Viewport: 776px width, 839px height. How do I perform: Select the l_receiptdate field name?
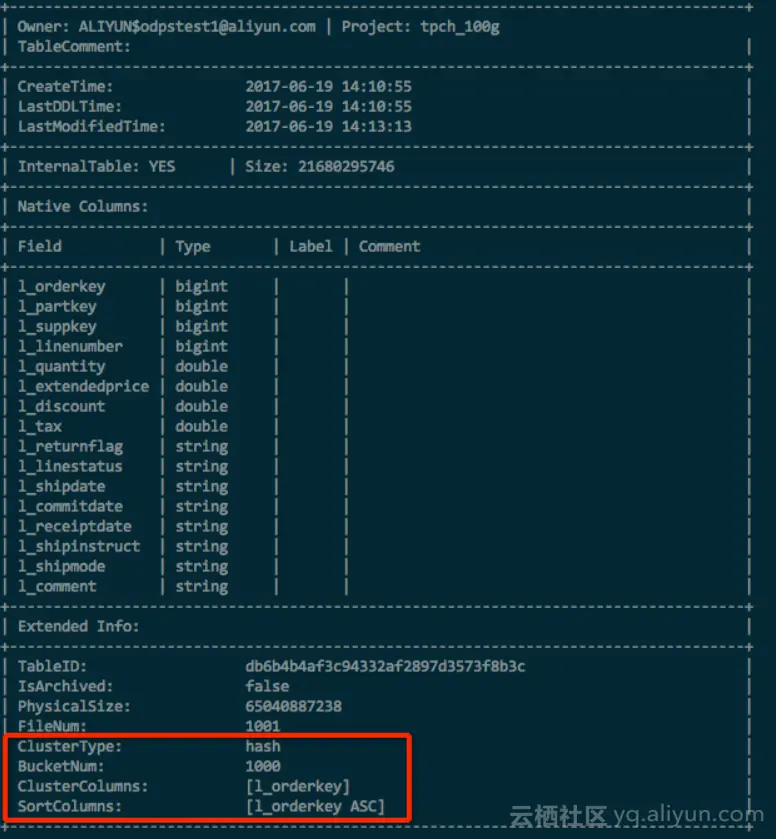point(74,526)
